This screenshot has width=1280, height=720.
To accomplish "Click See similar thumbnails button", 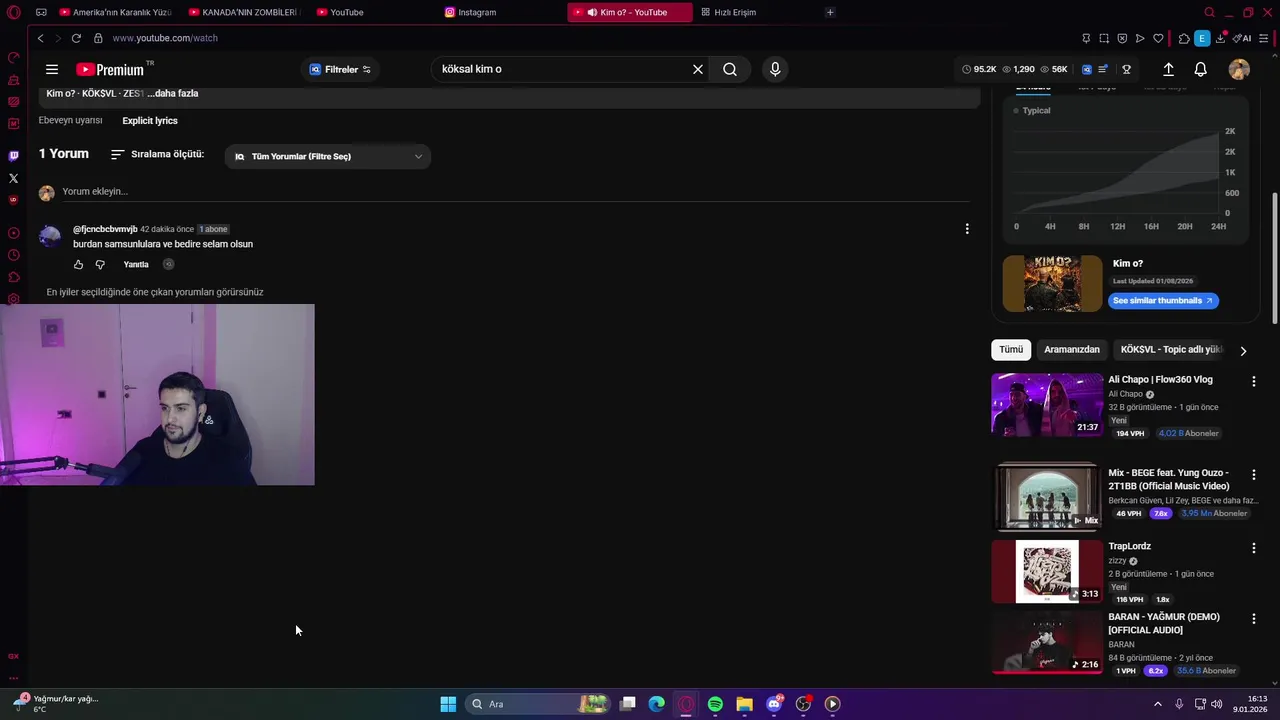I will coord(1163,300).
